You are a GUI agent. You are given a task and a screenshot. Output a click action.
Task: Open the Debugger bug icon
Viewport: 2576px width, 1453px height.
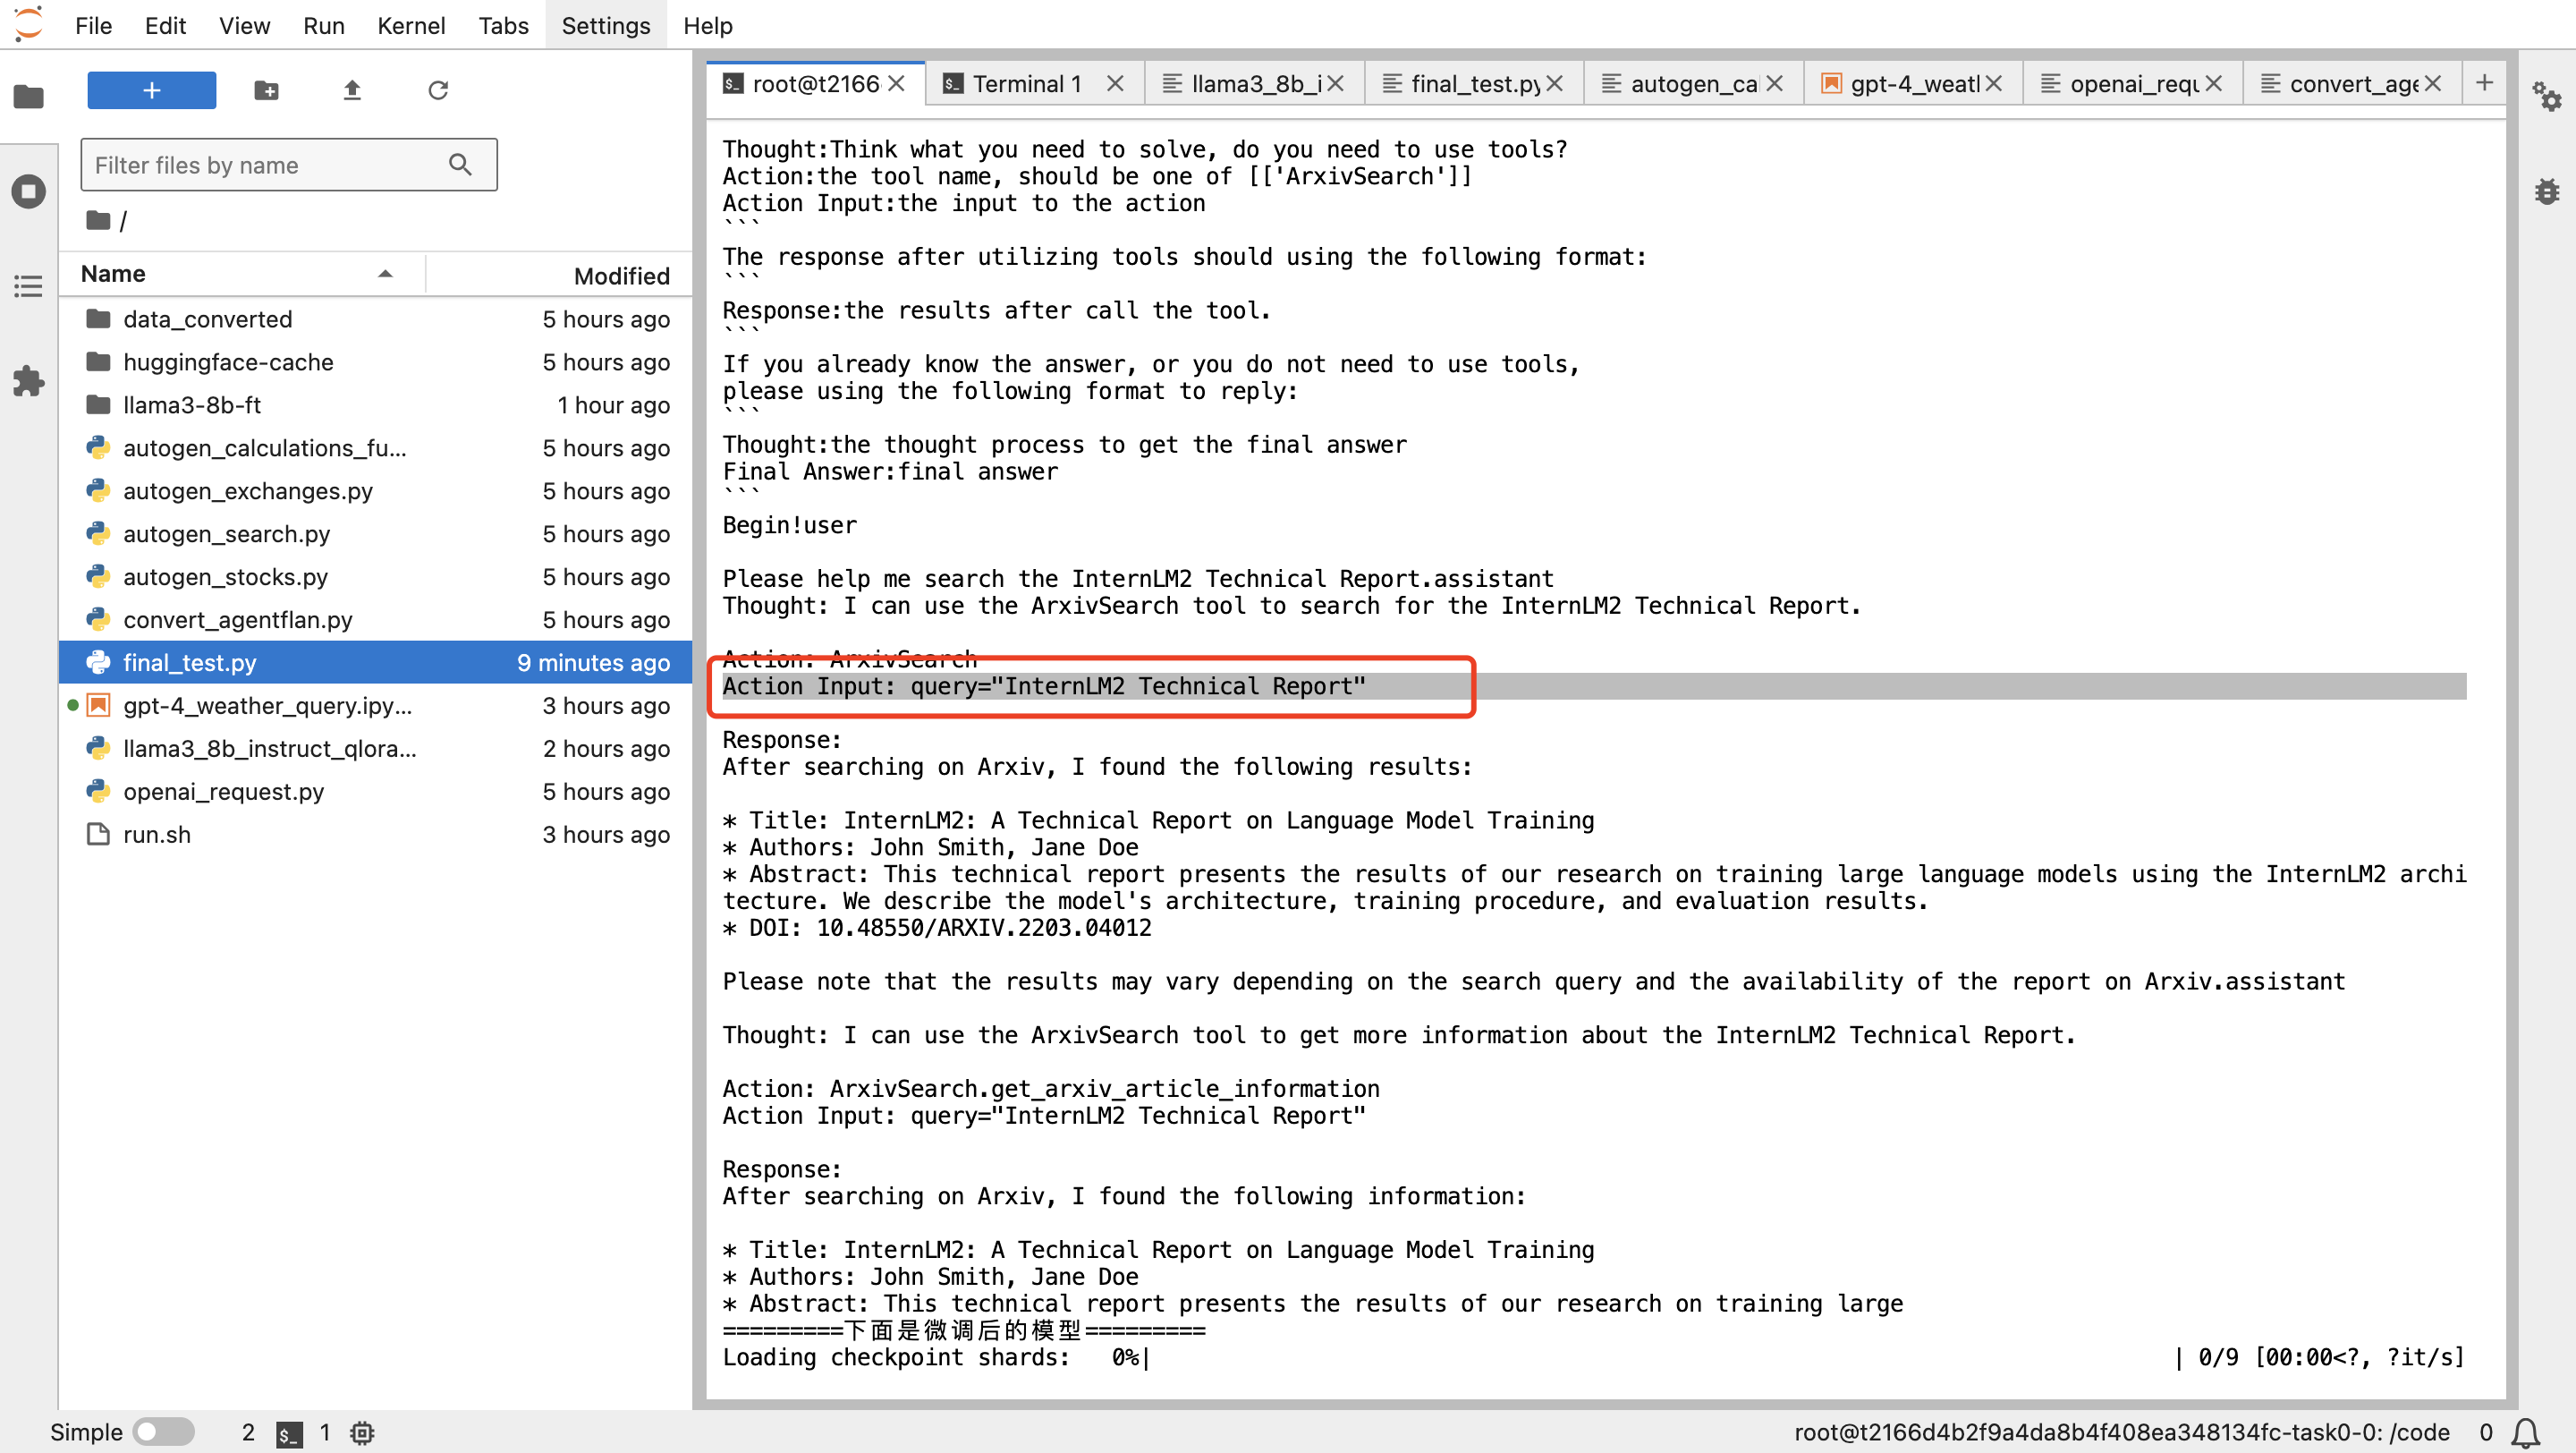pyautogui.click(x=2546, y=191)
